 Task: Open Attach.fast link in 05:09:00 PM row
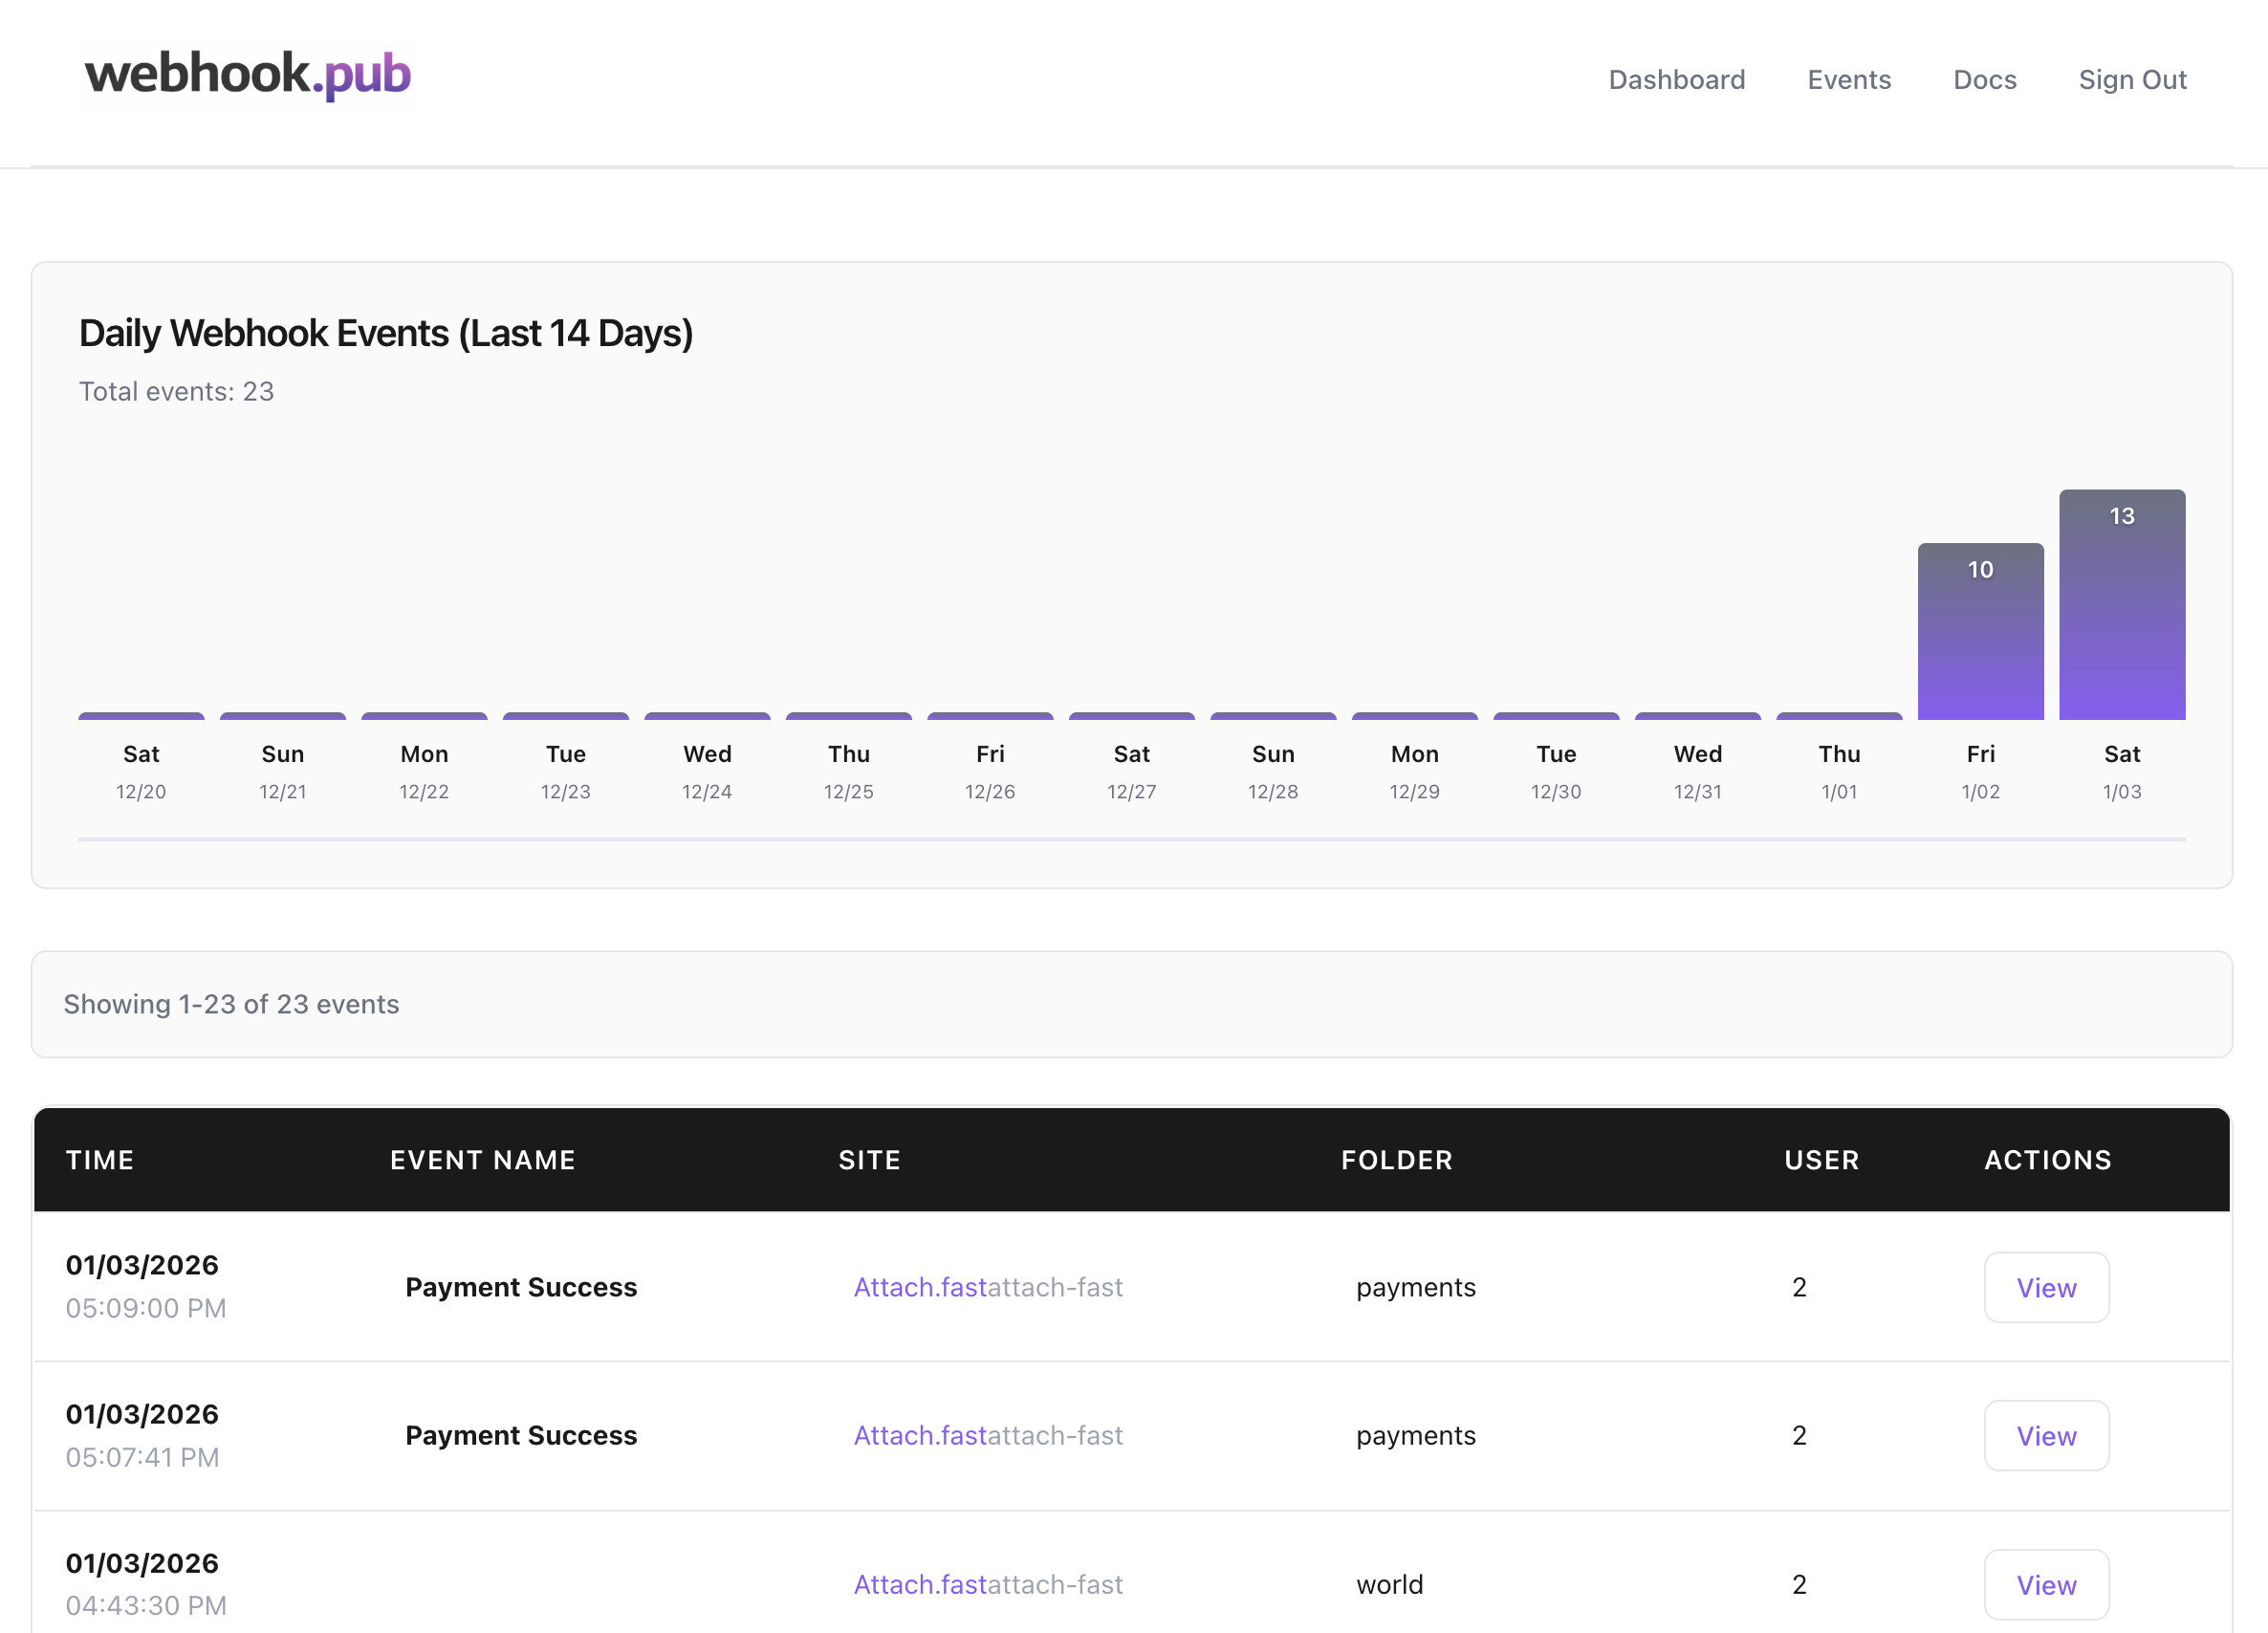920,1287
